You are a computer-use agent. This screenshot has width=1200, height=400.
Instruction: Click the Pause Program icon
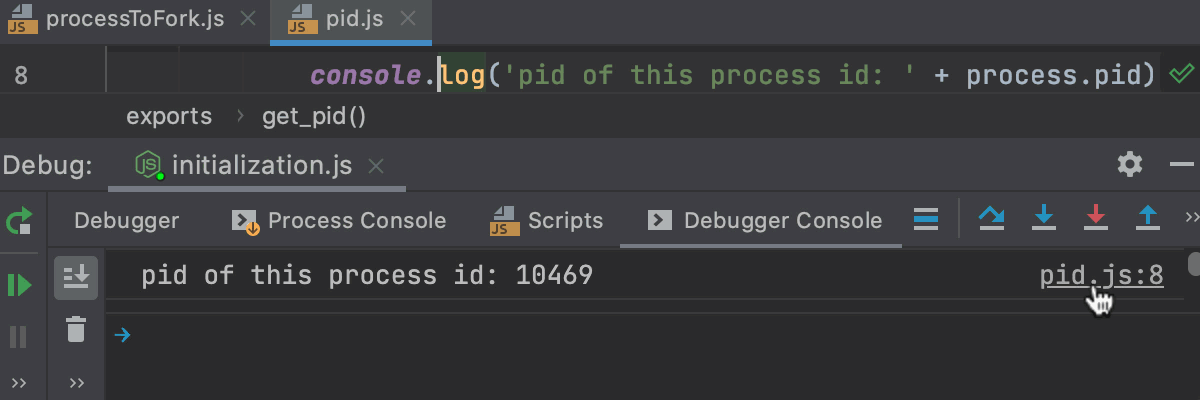pyautogui.click(x=19, y=336)
